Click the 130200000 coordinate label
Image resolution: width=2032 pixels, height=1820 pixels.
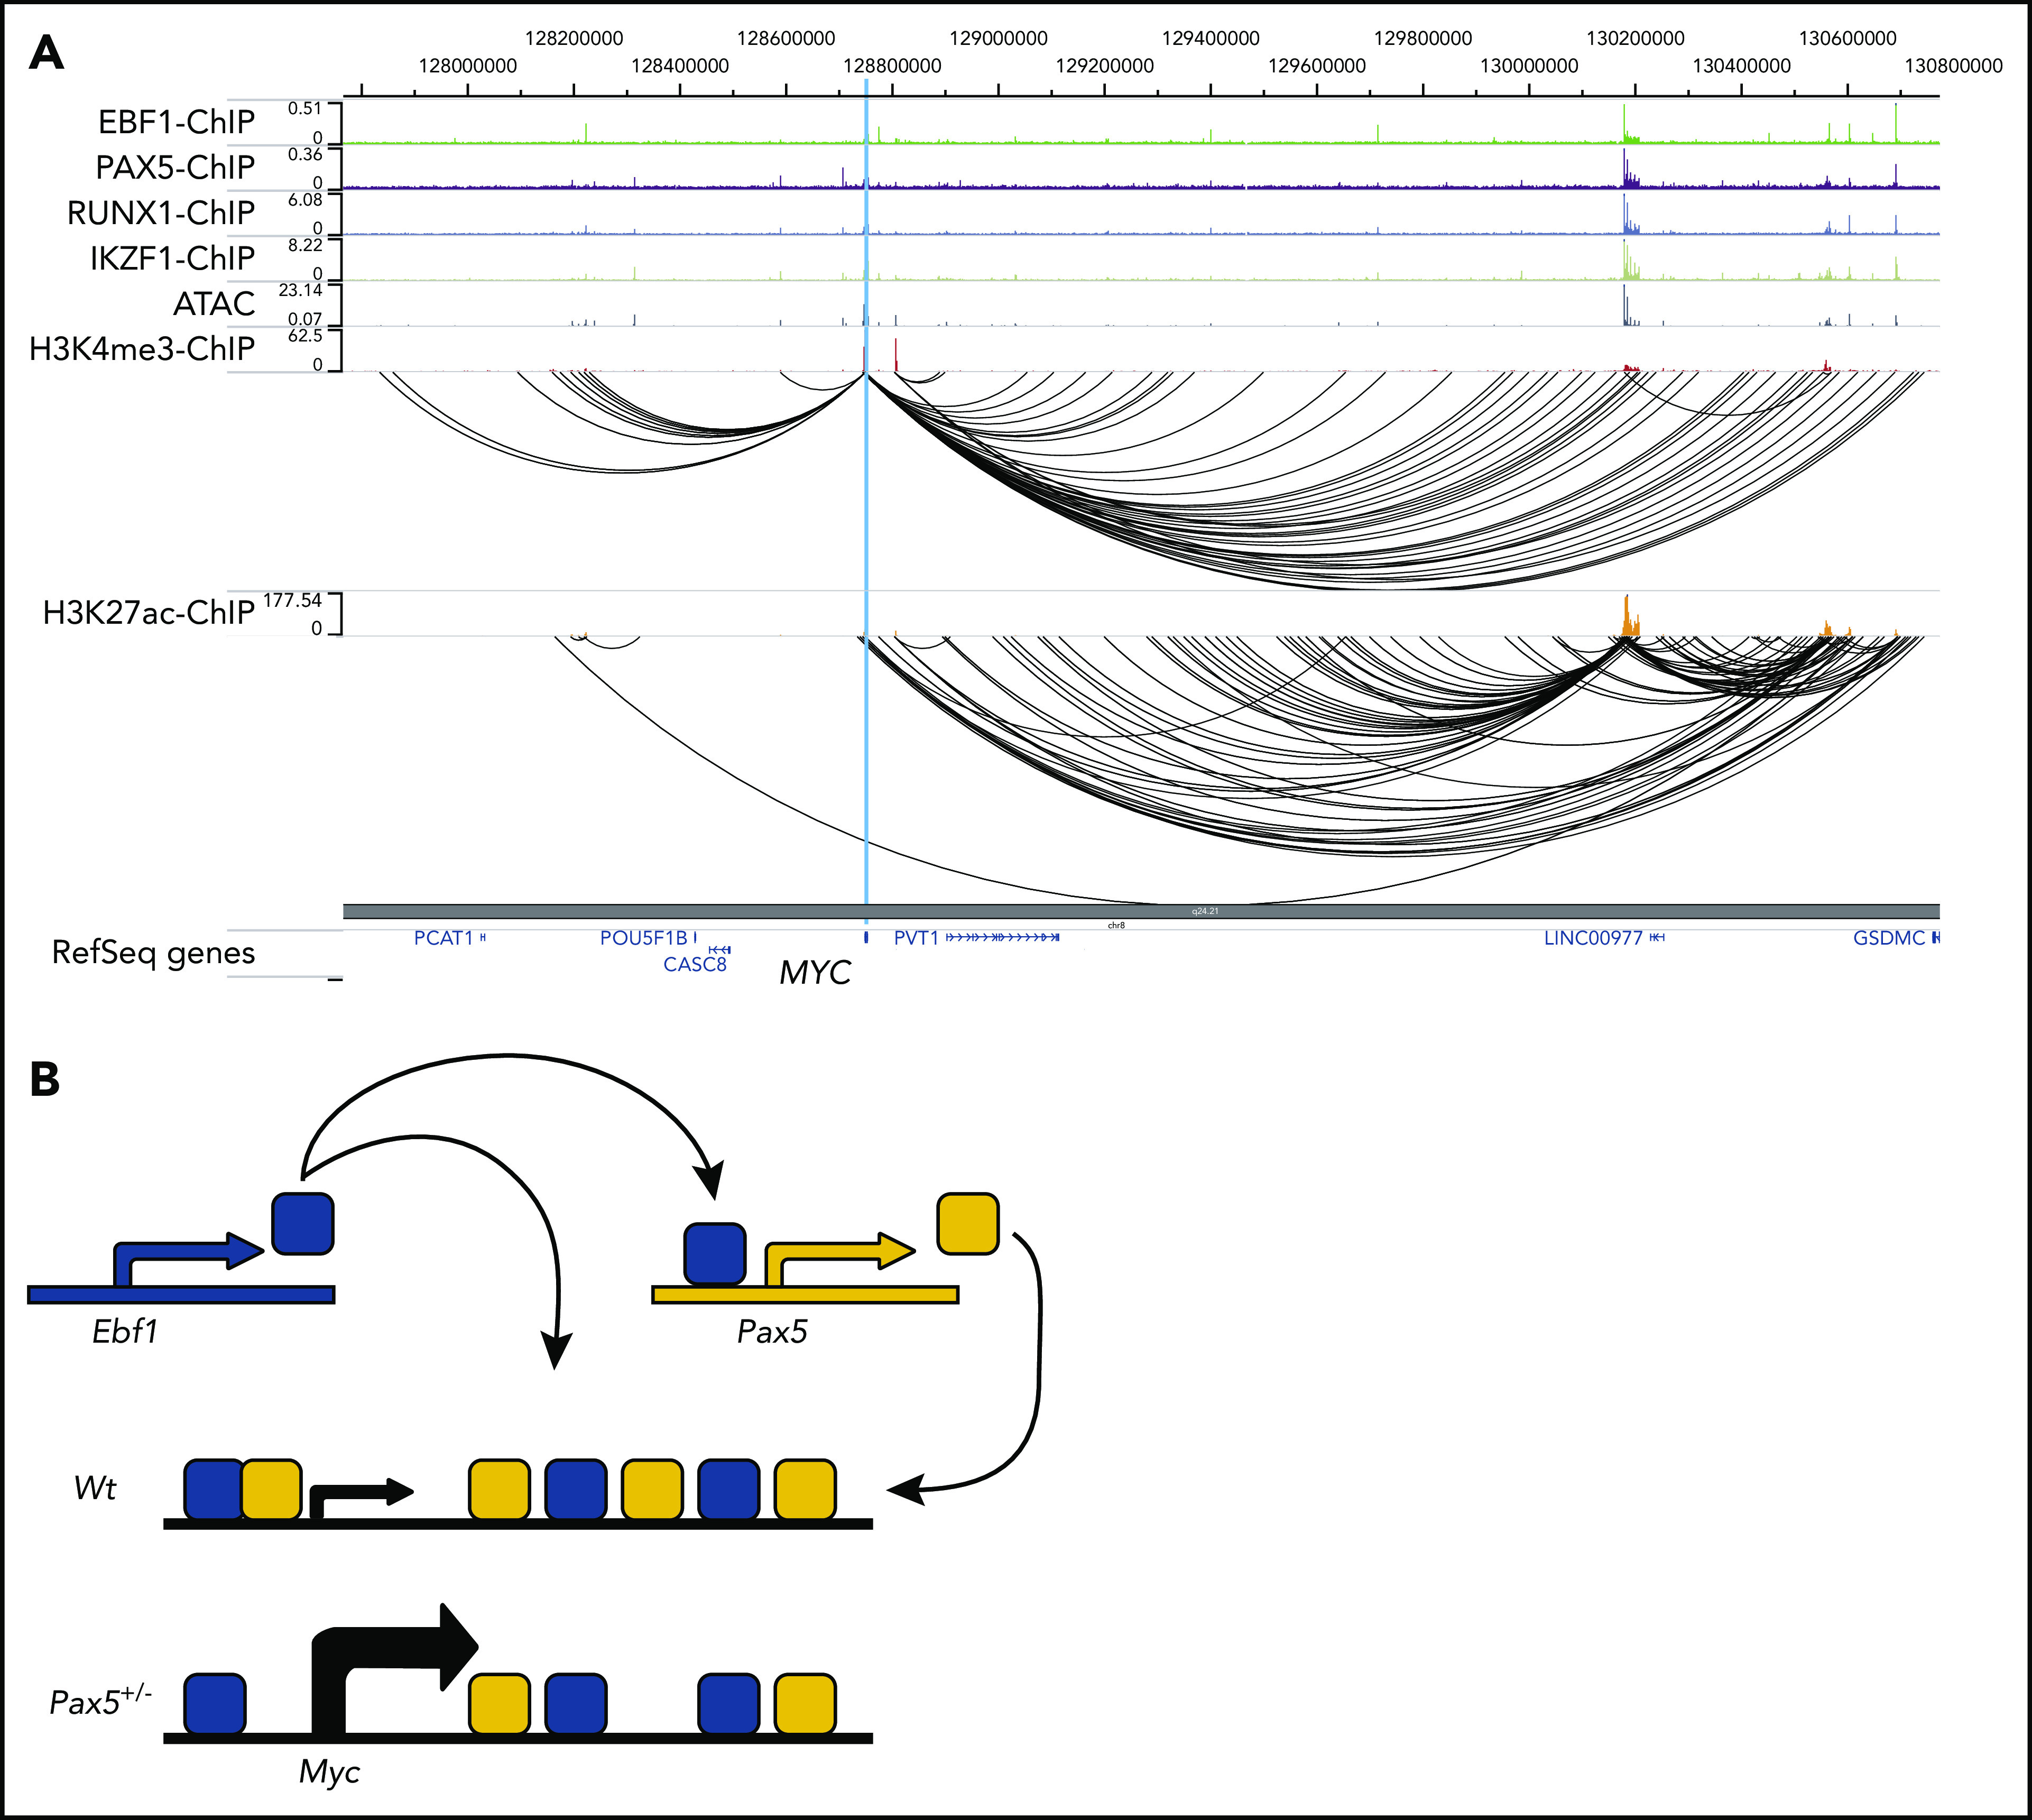1635,39
